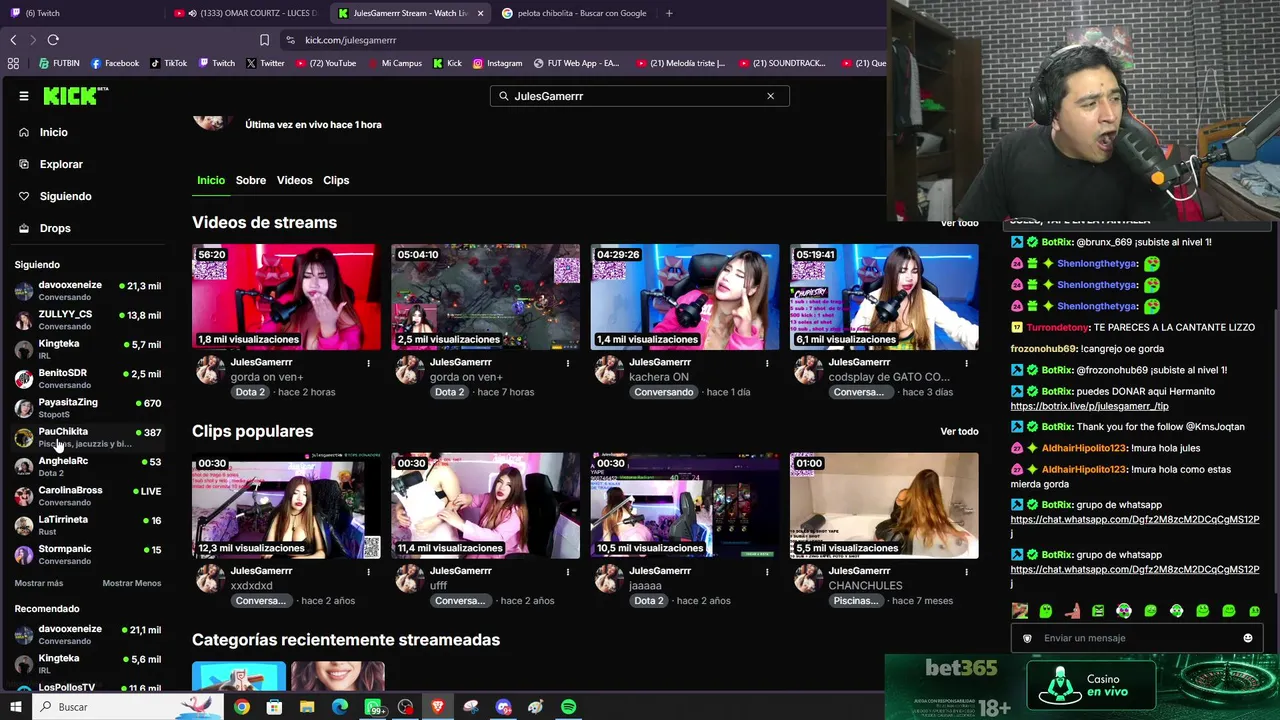
Task: Open the TikTok bookmark
Action: click(x=169, y=63)
